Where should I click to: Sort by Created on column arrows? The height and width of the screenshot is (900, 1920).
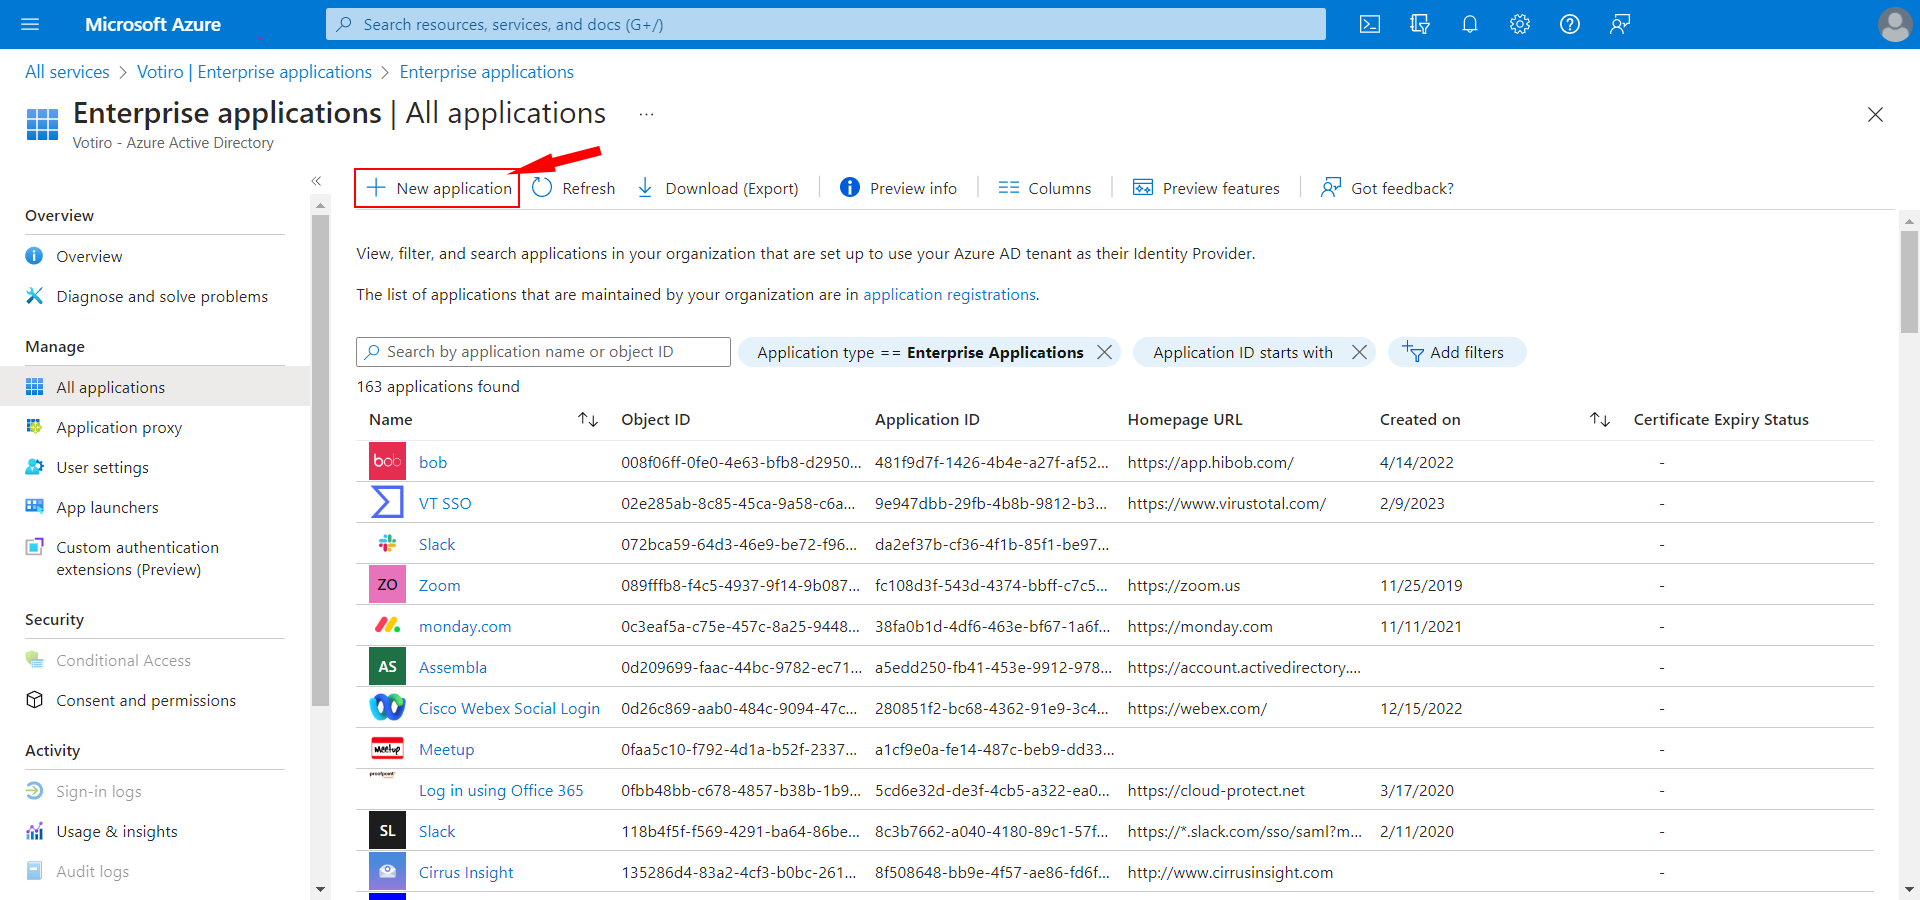click(x=1600, y=420)
